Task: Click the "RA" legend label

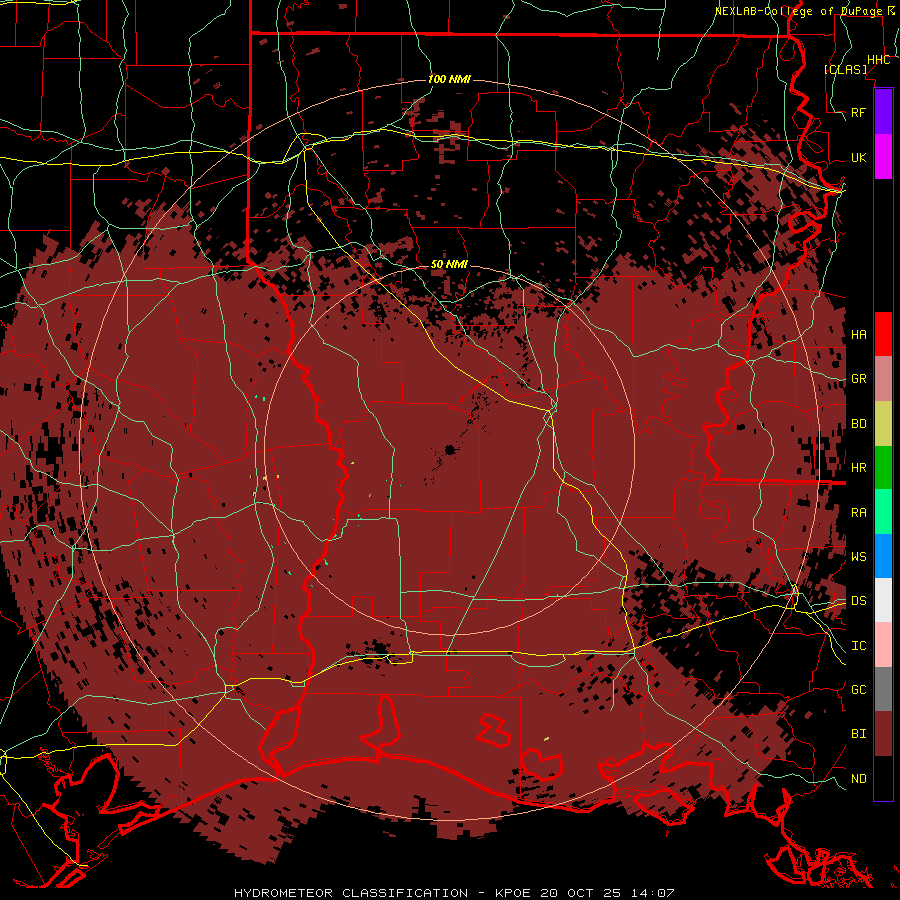Action: pyautogui.click(x=858, y=513)
